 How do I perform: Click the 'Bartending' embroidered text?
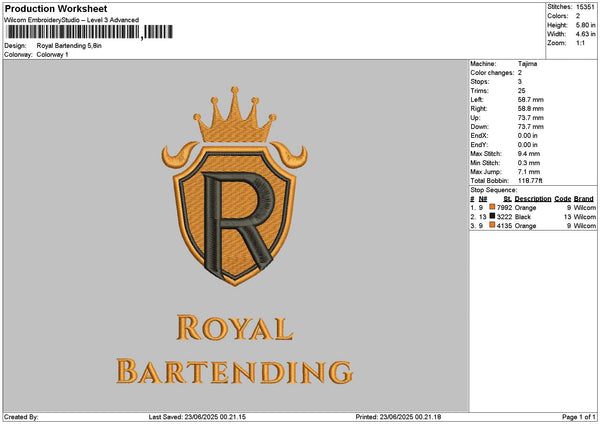[234, 371]
